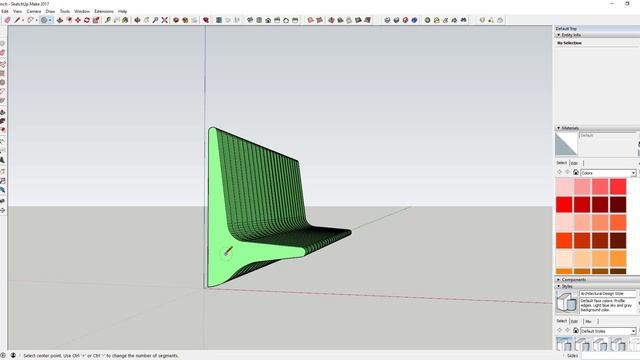Click the Default material preview thumbnail
The image size is (640, 360).
(566, 144)
